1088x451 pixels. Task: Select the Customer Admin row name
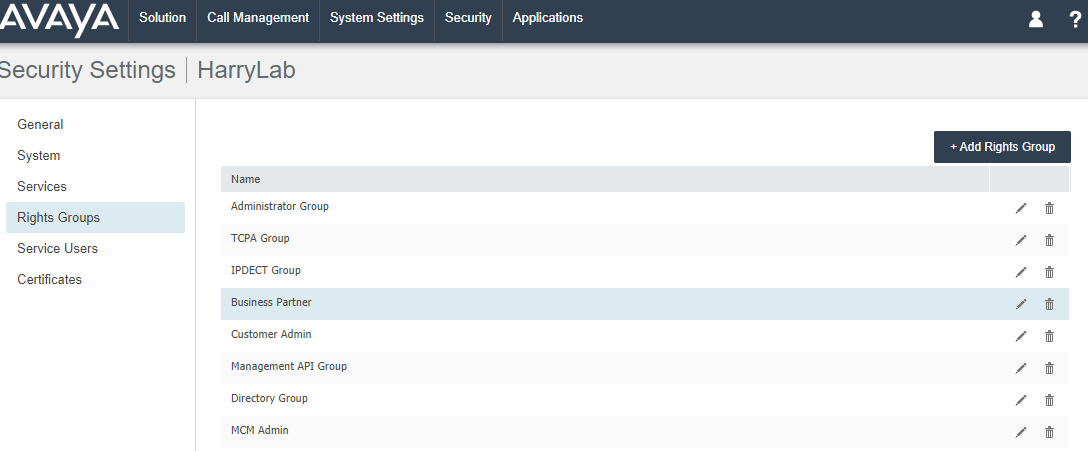pos(271,334)
